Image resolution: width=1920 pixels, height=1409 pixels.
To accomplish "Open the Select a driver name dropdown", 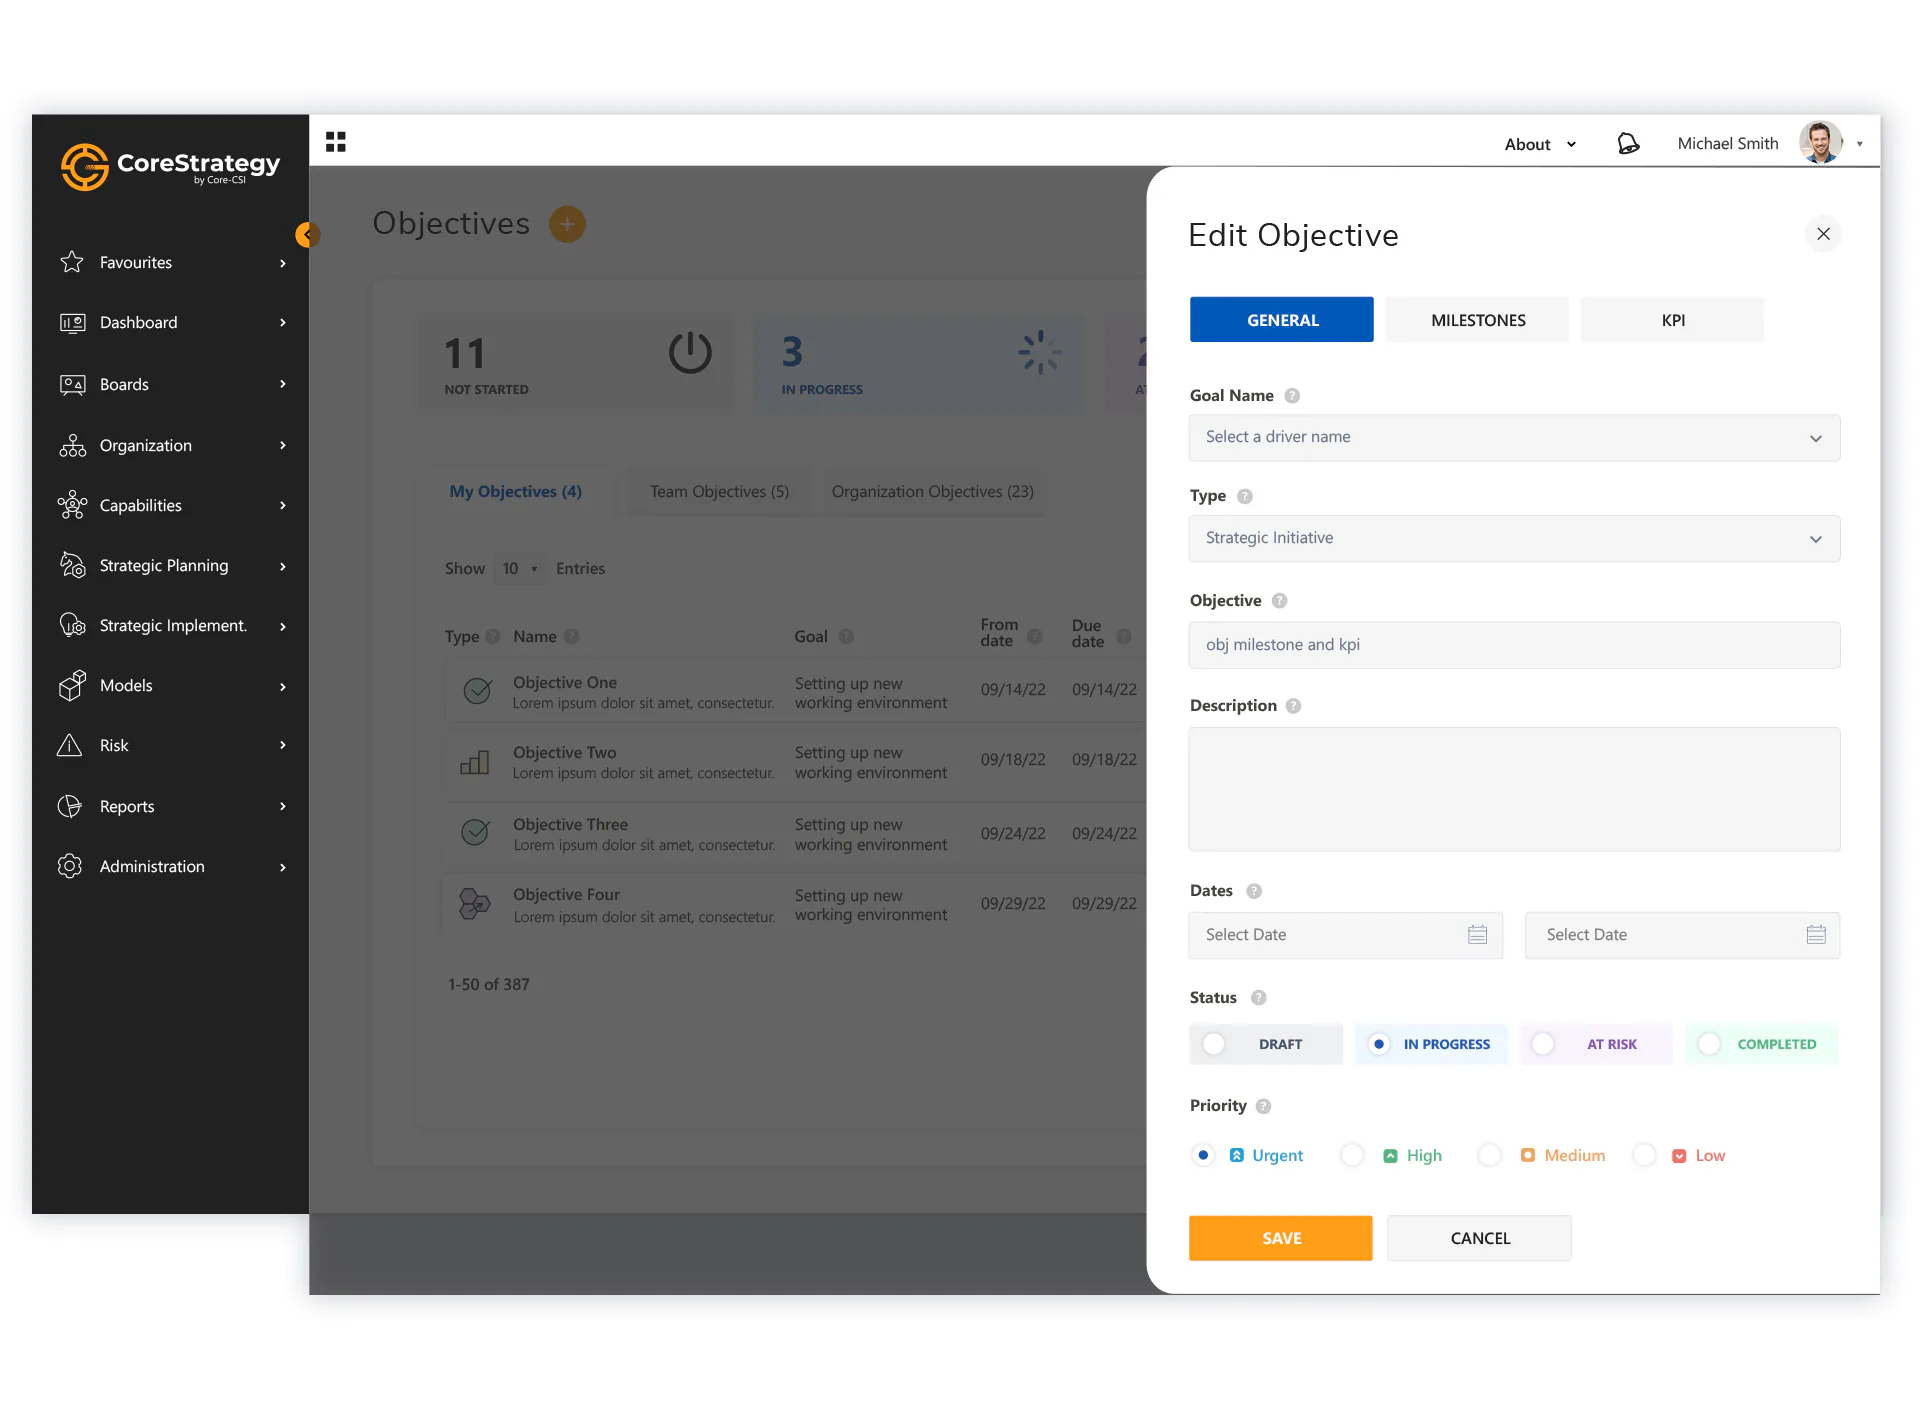I will [1513, 438].
